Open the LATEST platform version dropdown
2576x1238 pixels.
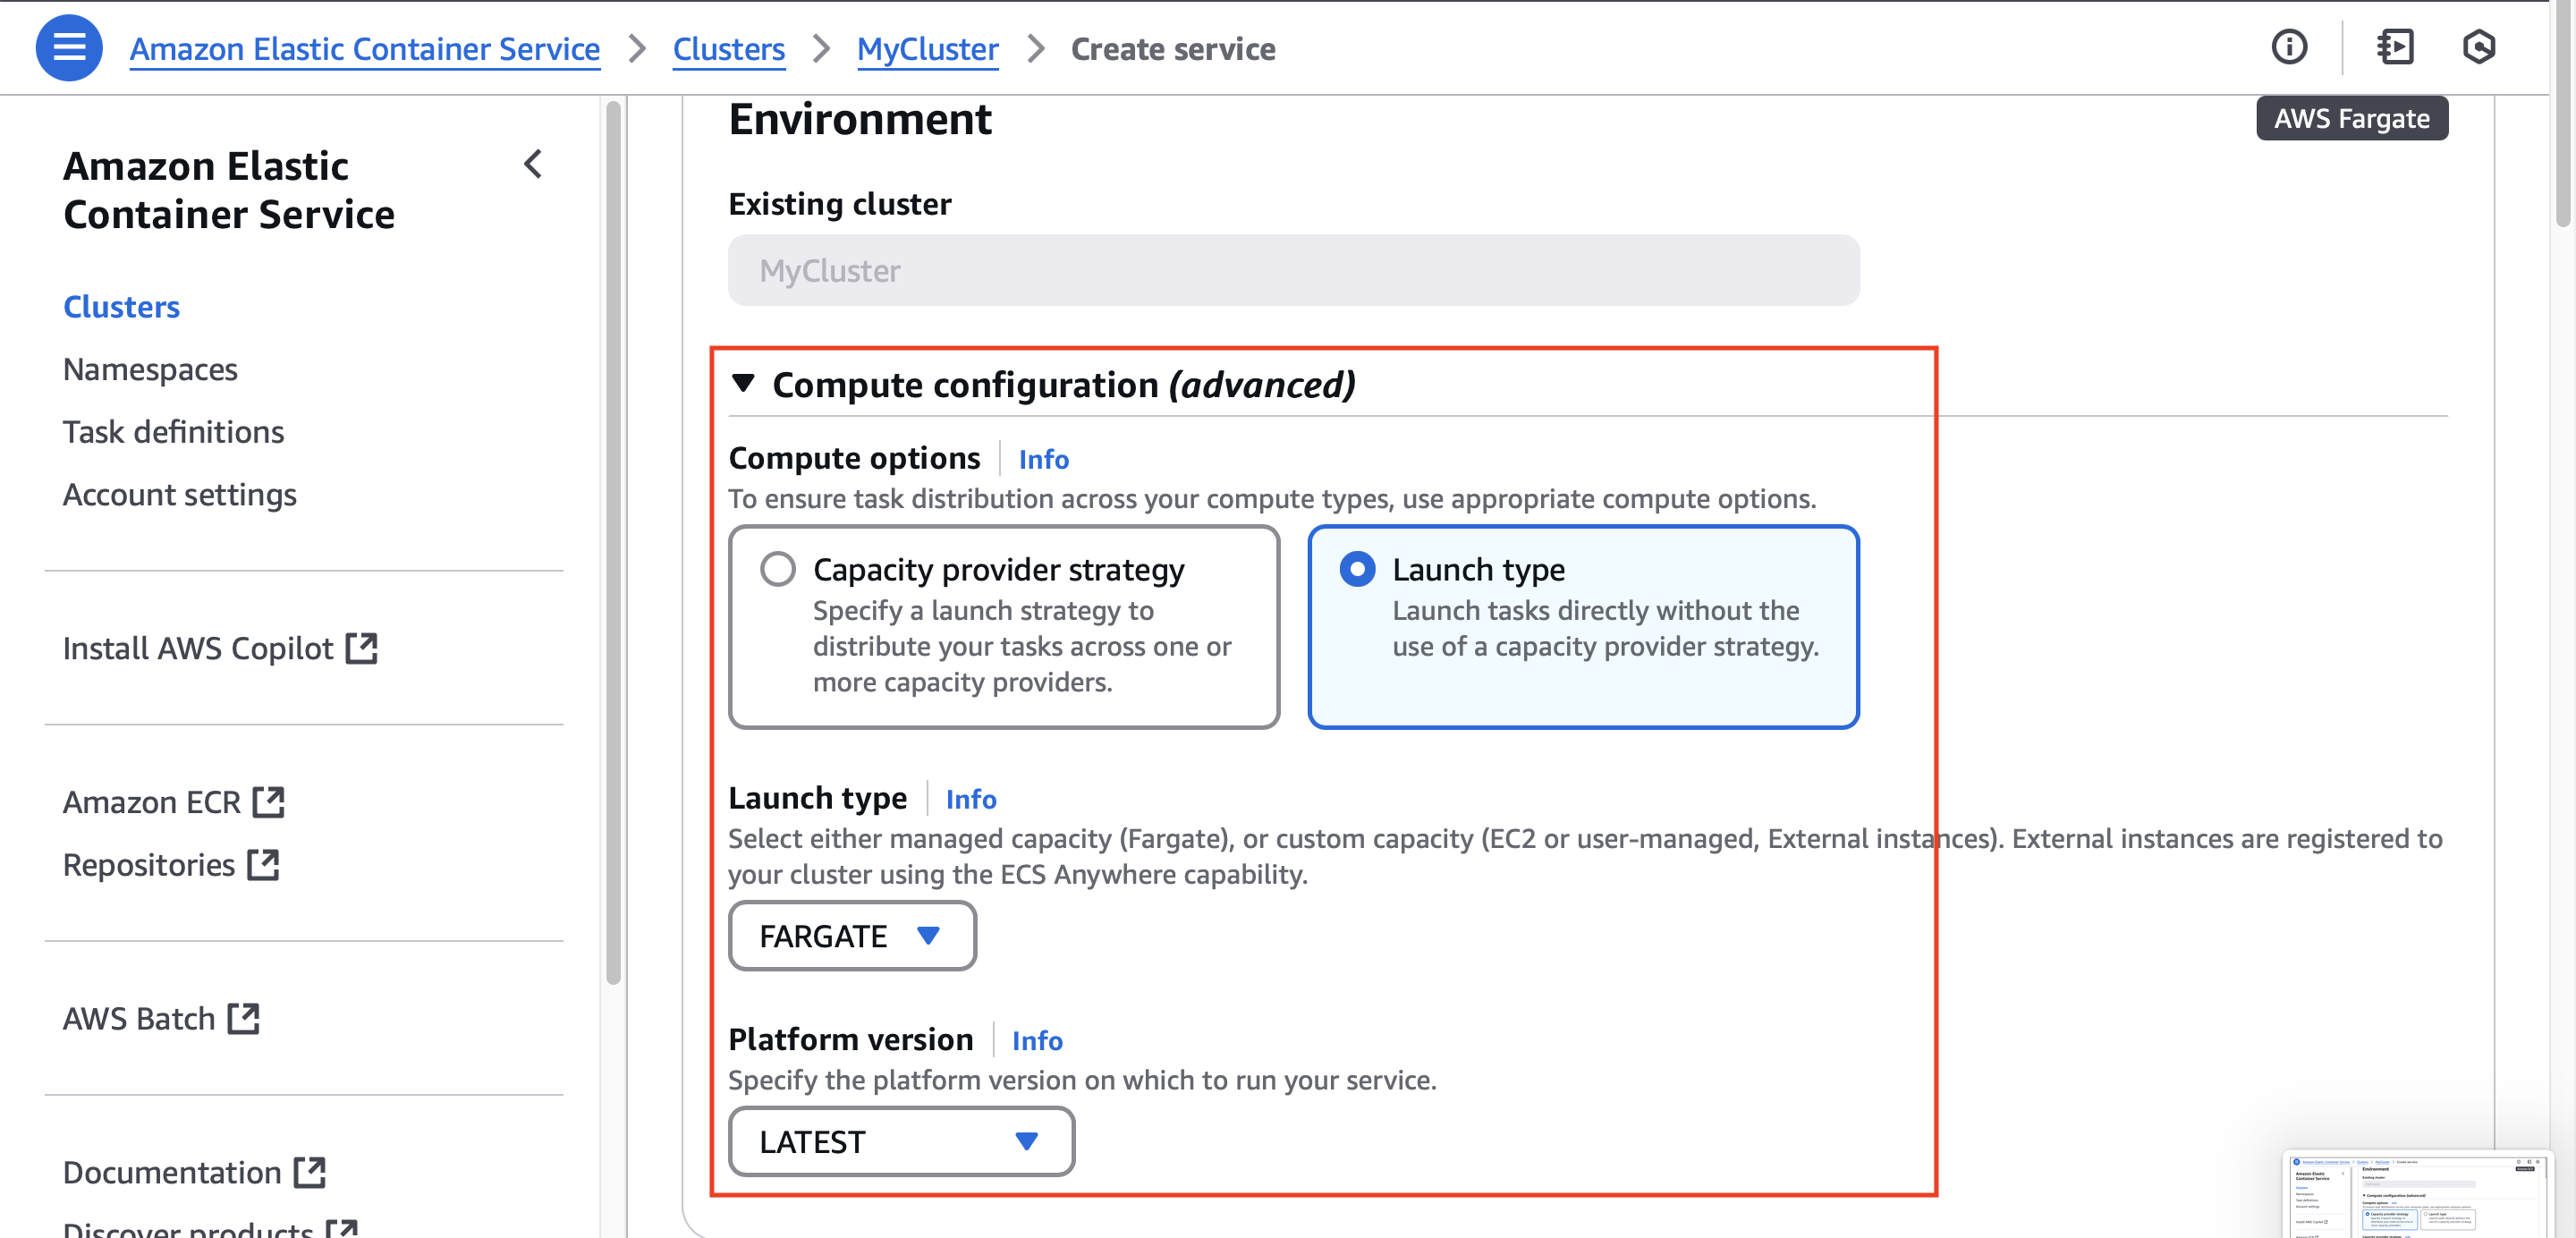coord(901,1142)
